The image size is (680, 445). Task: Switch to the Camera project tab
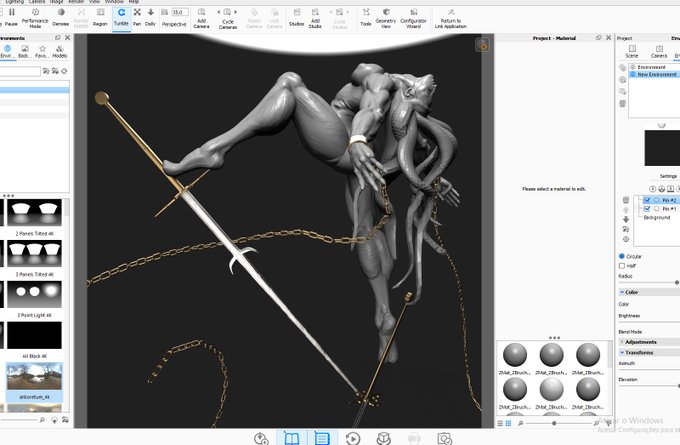[659, 52]
